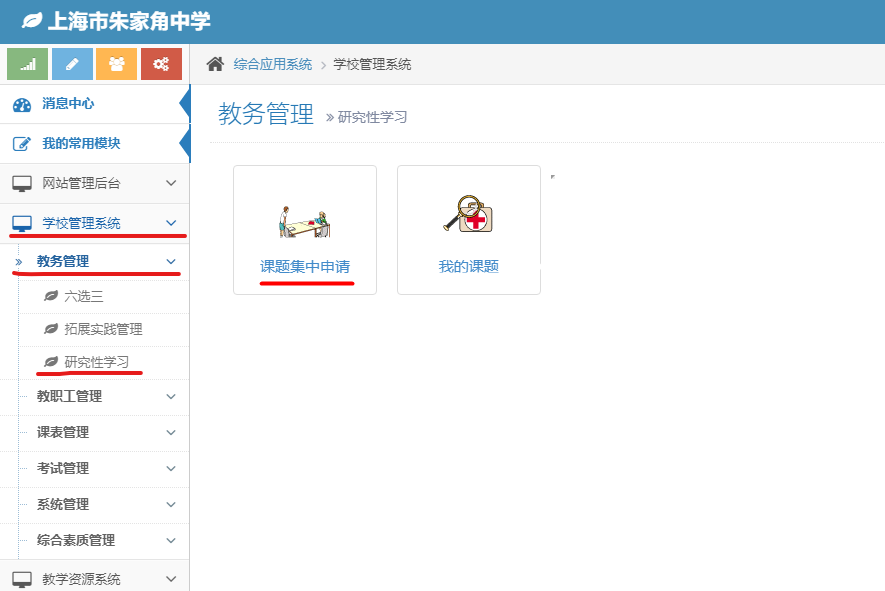Viewport: 885px width, 591px height.
Task: Select 拓展实践管理 in sidebar tree
Action: coord(103,330)
